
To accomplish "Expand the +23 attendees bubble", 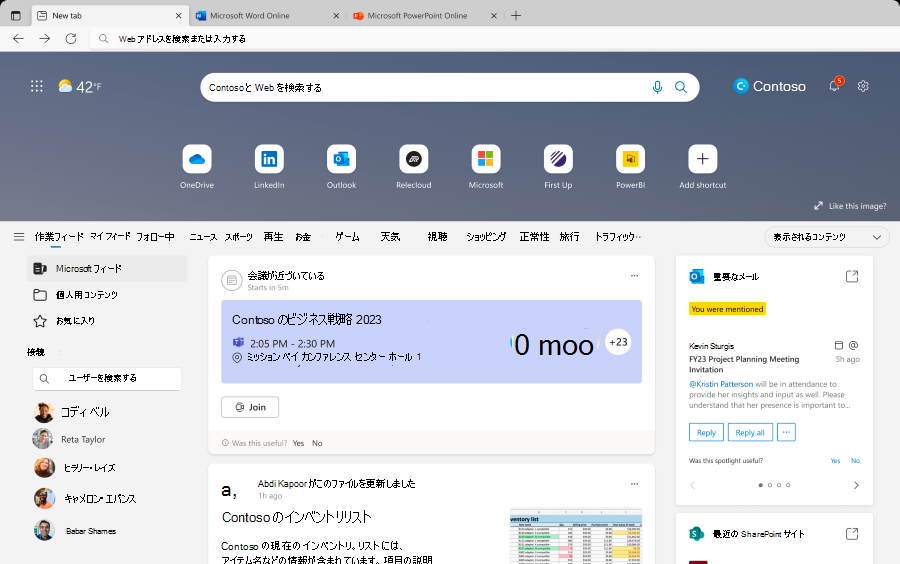I will 618,342.
